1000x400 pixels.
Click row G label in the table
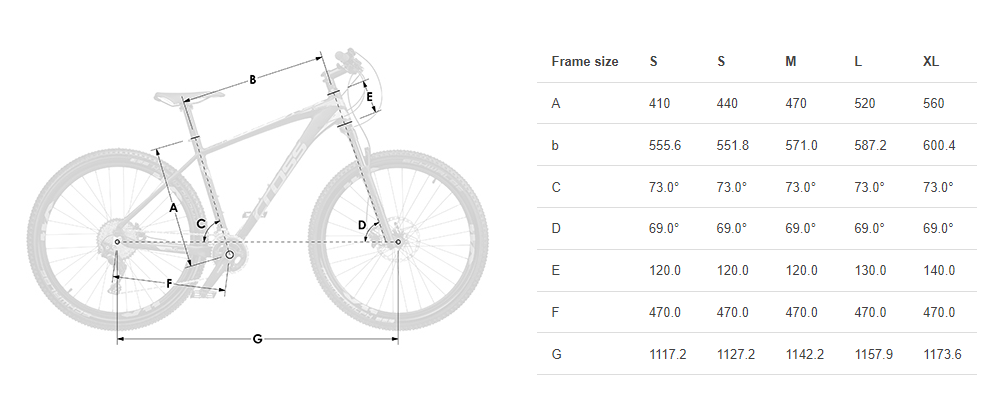coord(556,354)
